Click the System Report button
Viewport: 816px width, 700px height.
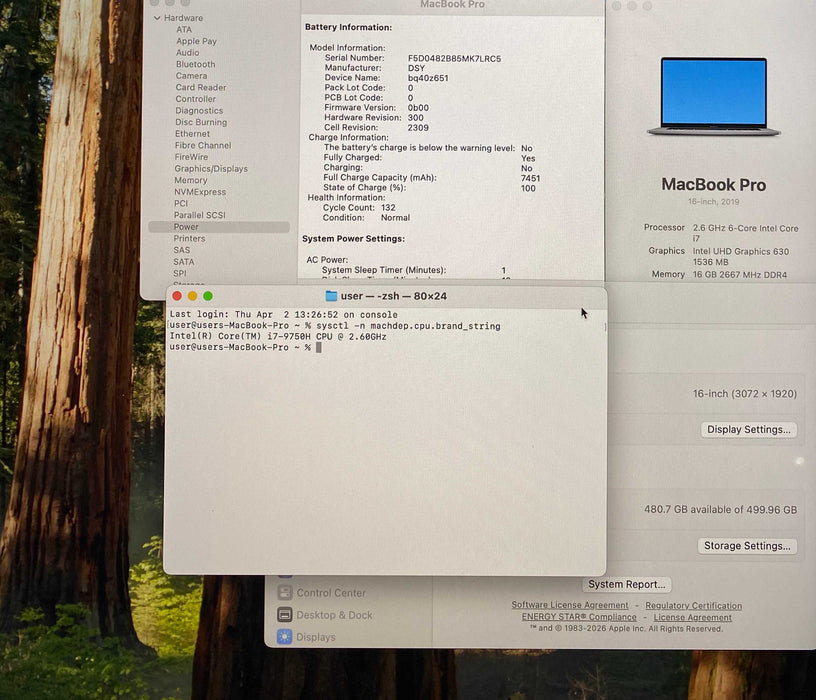pos(627,584)
